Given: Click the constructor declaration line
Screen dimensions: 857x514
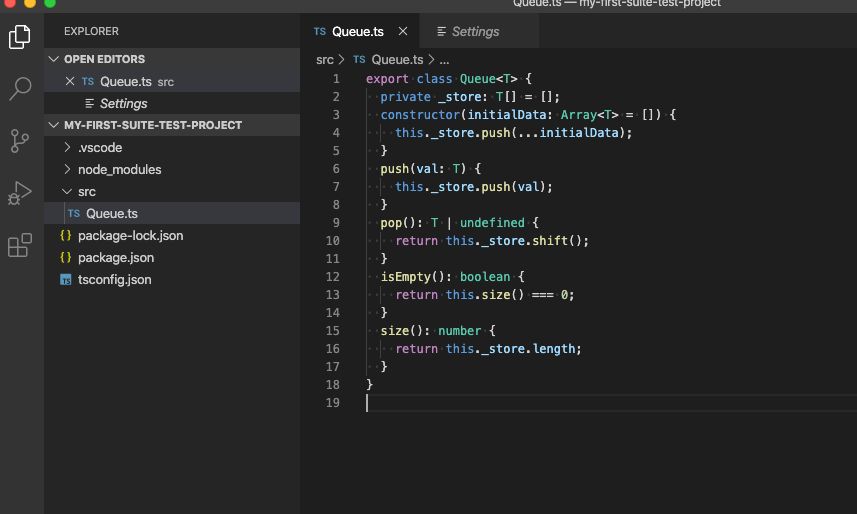Looking at the screenshot, I should coord(528,115).
